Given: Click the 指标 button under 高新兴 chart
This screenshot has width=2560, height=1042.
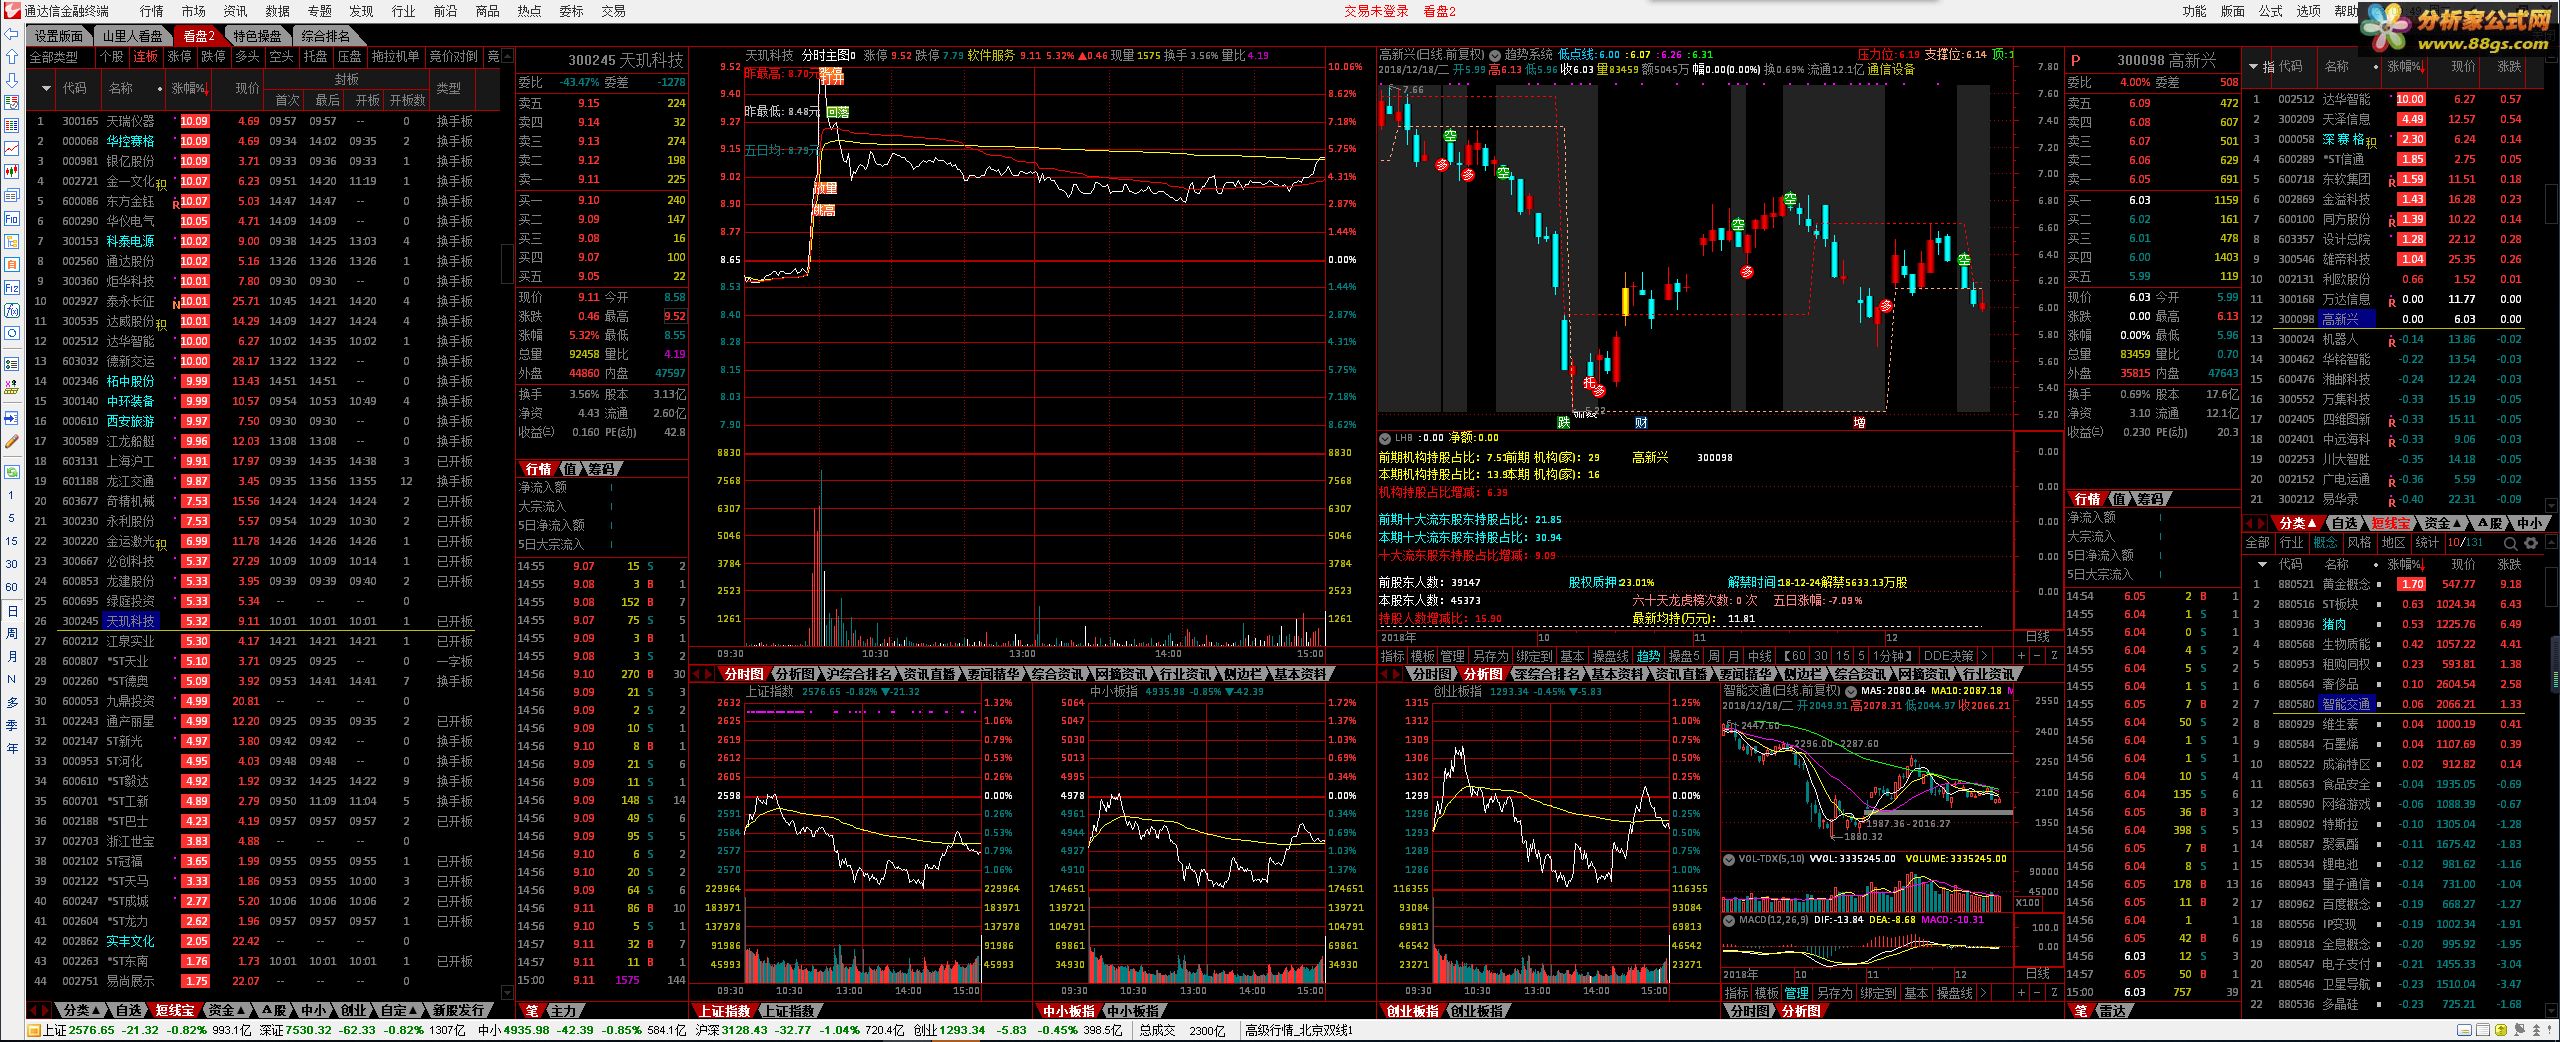Looking at the screenshot, I should click(1393, 656).
